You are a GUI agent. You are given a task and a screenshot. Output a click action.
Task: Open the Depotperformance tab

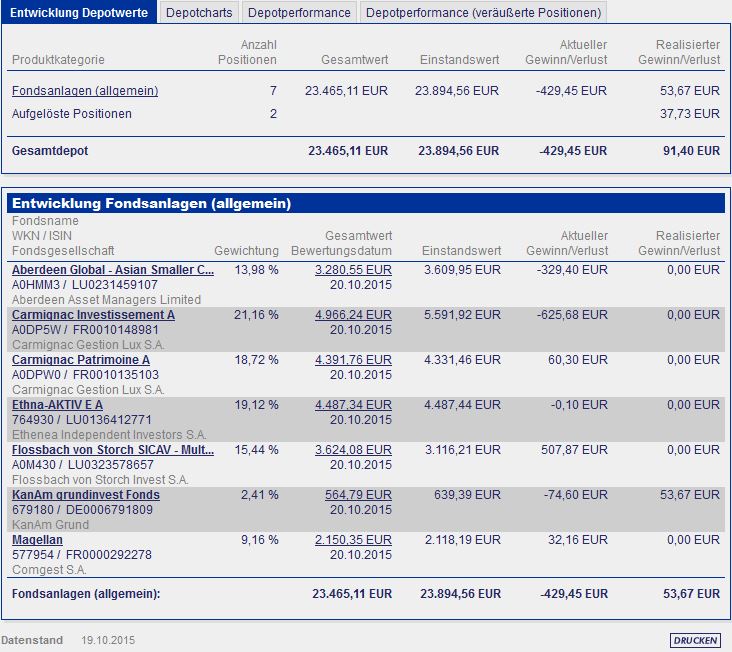[299, 13]
